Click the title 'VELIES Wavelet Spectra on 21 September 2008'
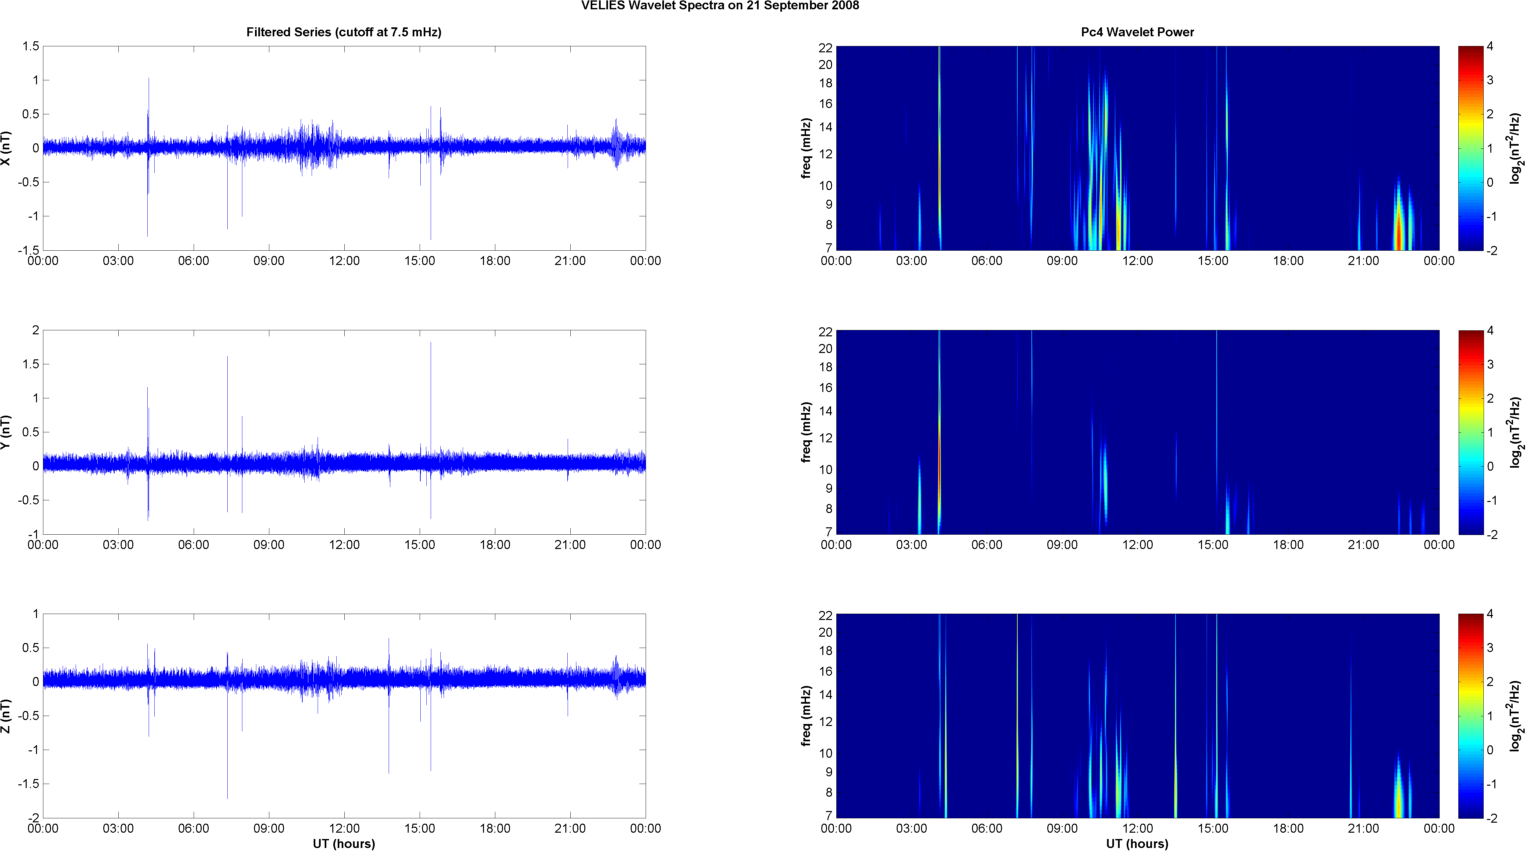The image size is (1526, 851). [720, 6]
